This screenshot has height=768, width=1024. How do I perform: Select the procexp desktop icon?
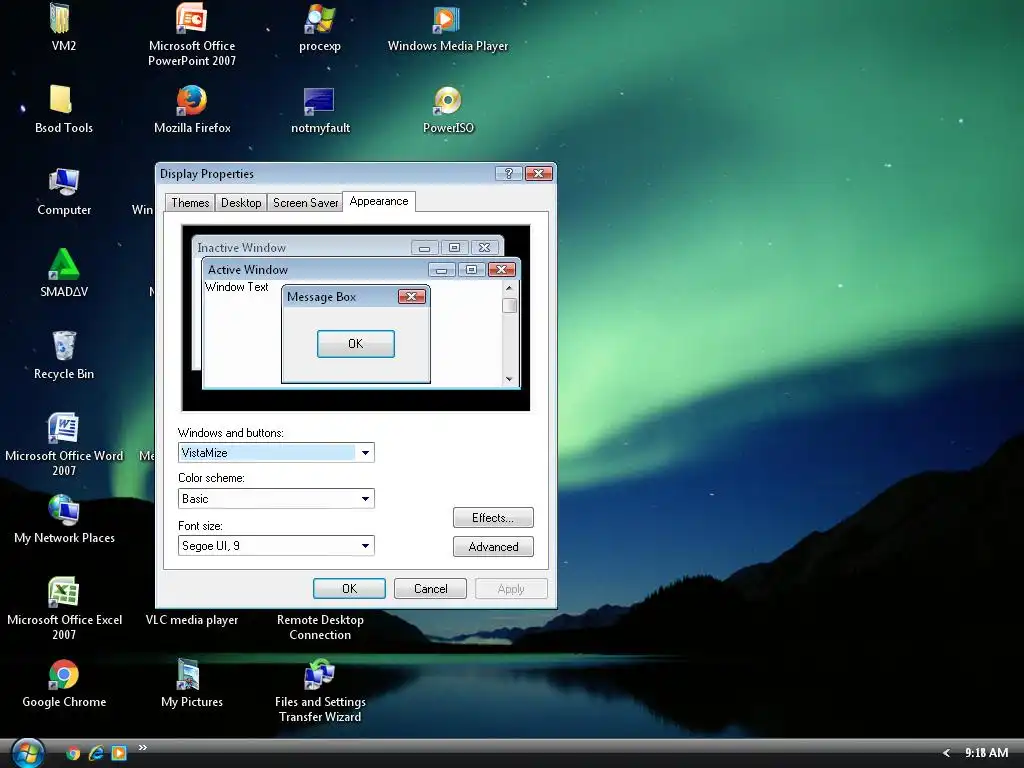(319, 20)
